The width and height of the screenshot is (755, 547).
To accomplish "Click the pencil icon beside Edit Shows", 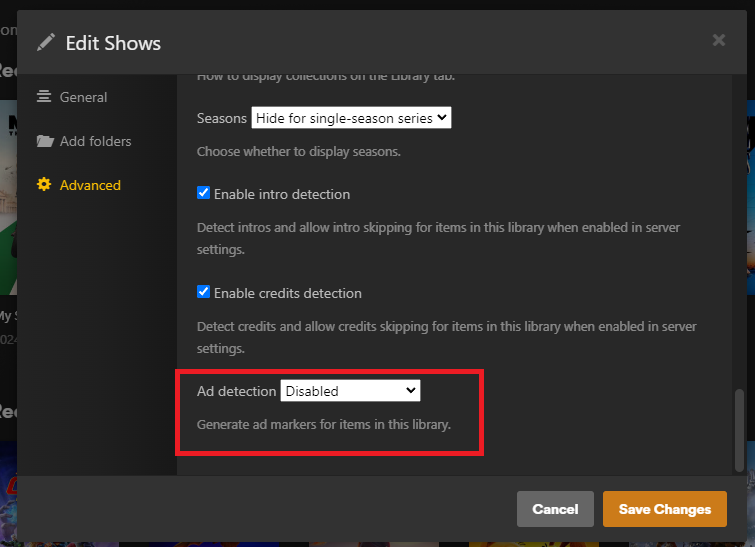I will [x=46, y=42].
